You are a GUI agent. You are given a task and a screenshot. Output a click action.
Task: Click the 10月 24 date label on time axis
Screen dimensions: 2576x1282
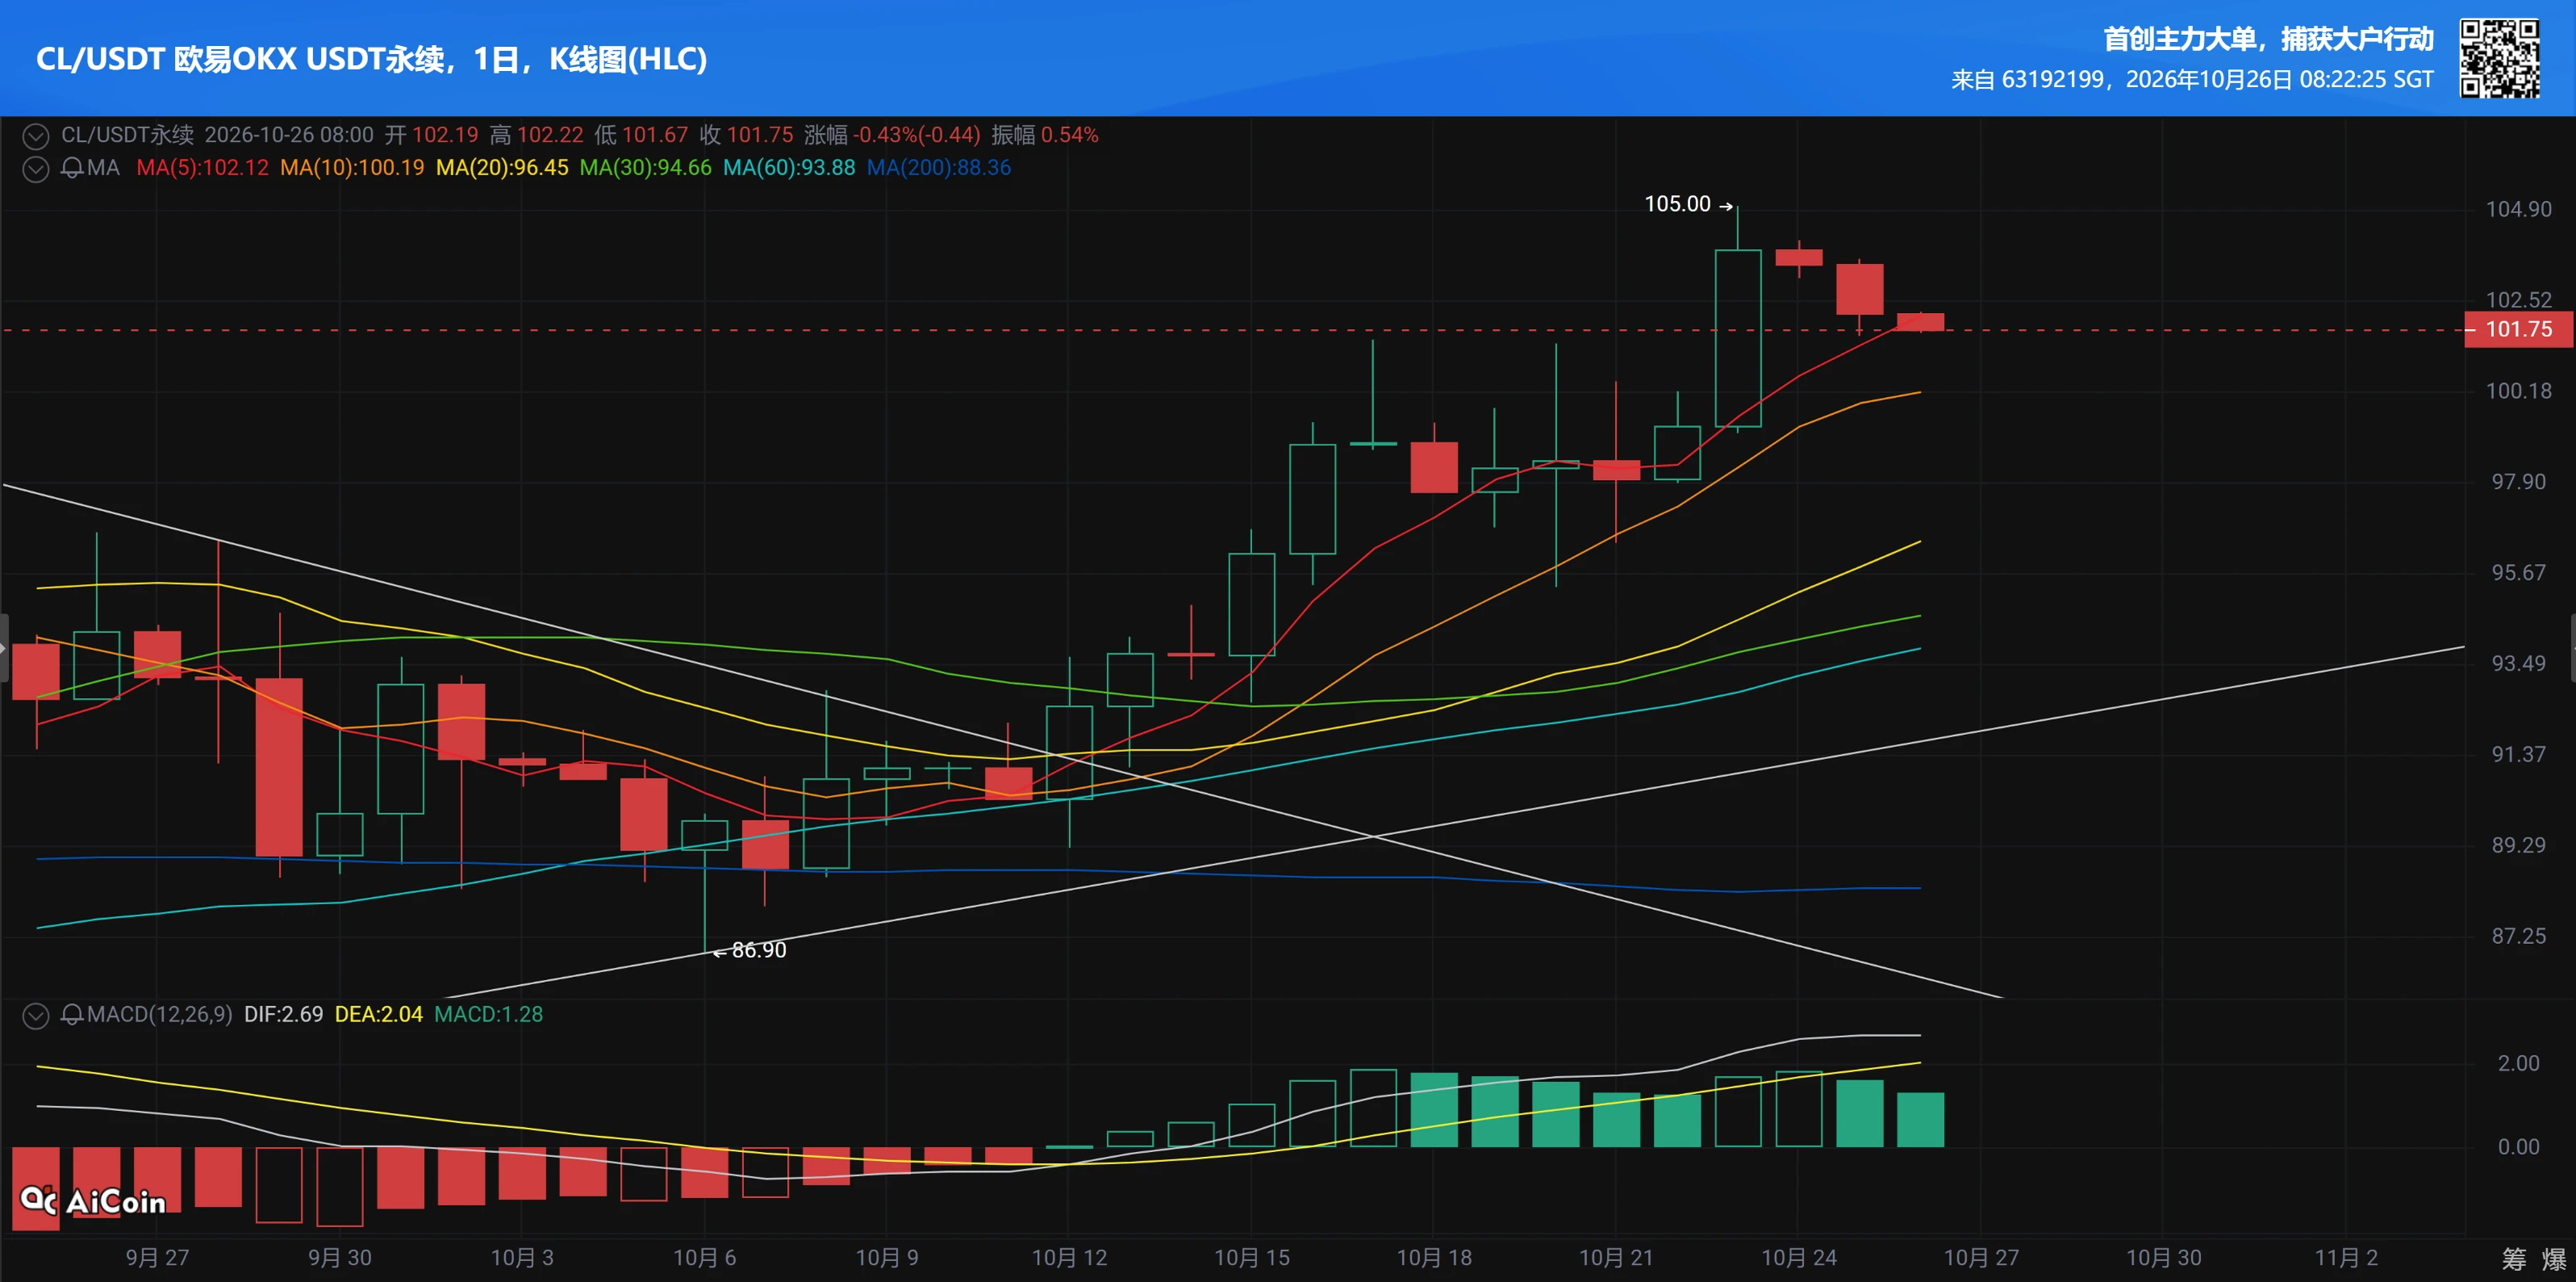1798,1258
